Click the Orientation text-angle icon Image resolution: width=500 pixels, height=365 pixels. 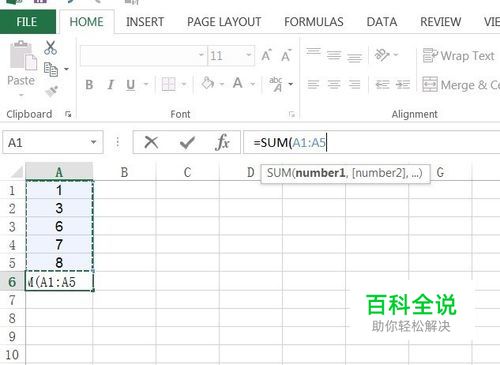coord(382,55)
